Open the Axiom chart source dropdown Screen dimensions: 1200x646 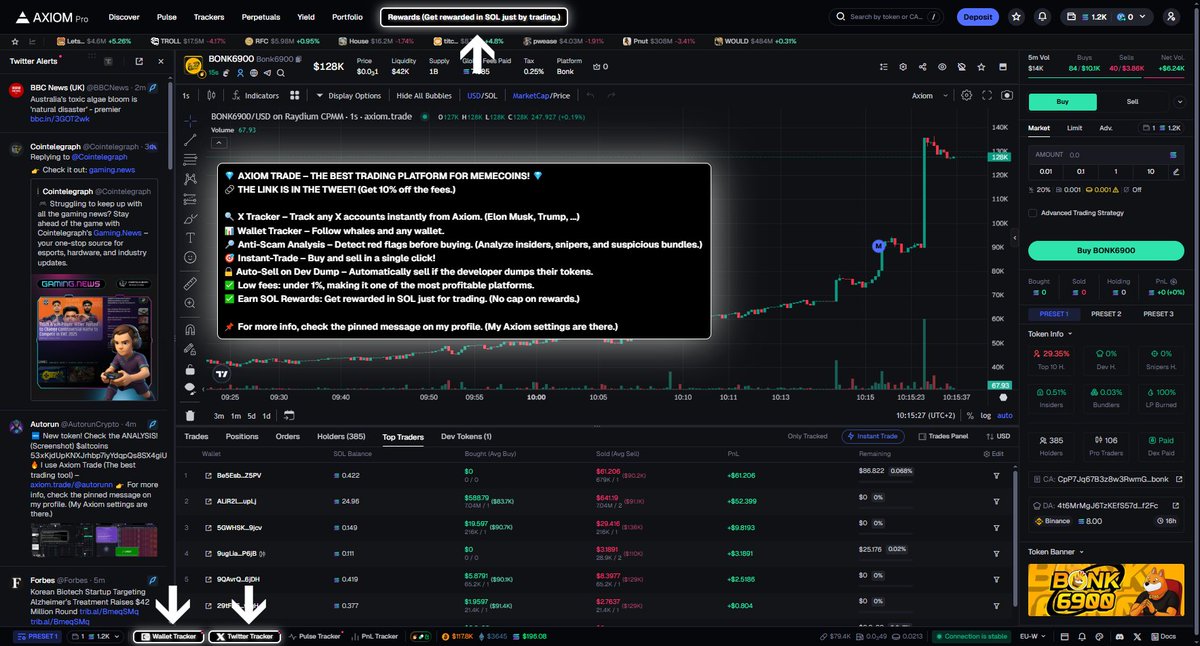(928, 95)
